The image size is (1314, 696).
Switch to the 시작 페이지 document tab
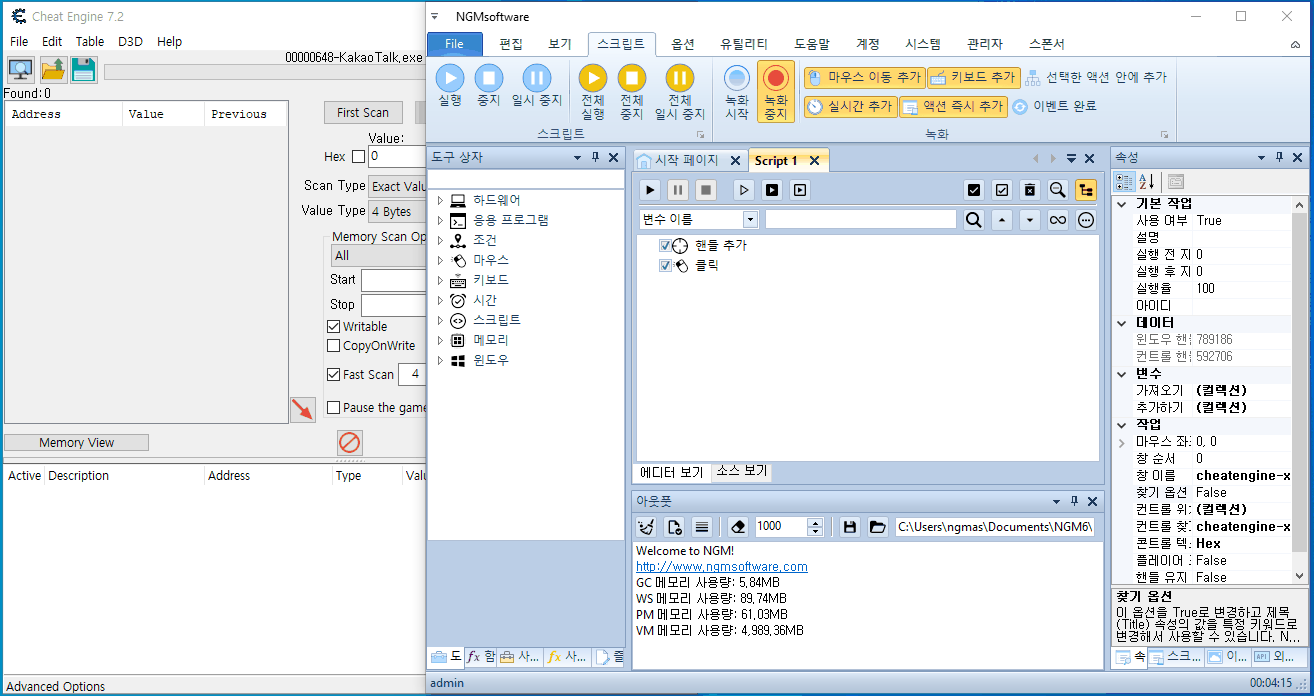[x=686, y=160]
